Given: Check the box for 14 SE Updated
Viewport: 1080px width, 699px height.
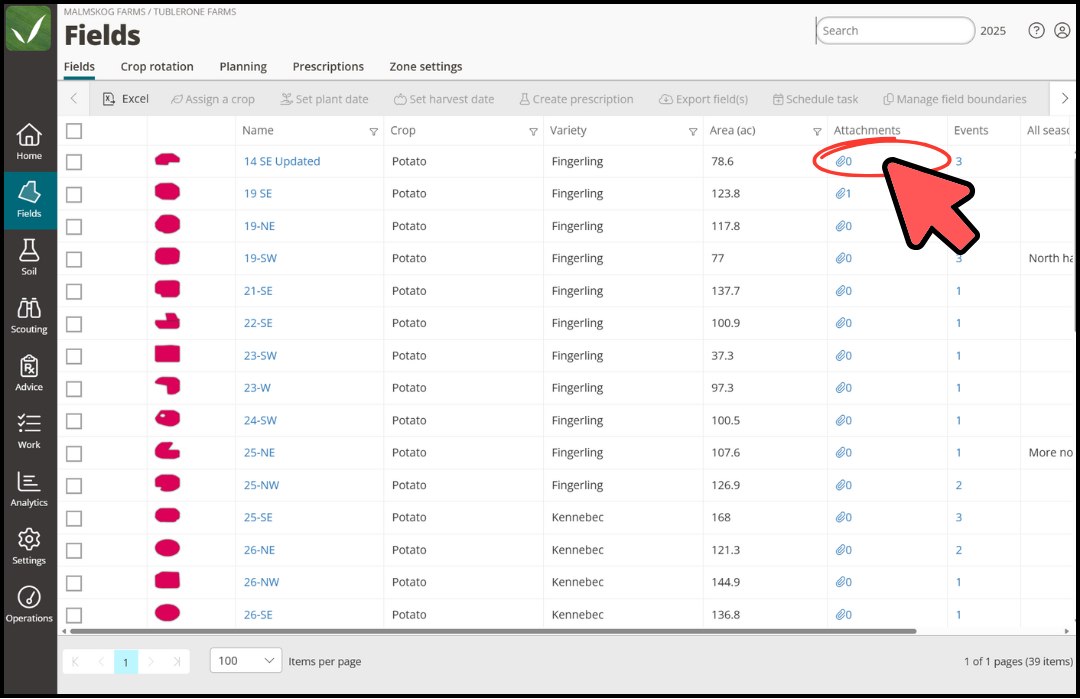Looking at the screenshot, I should (74, 162).
